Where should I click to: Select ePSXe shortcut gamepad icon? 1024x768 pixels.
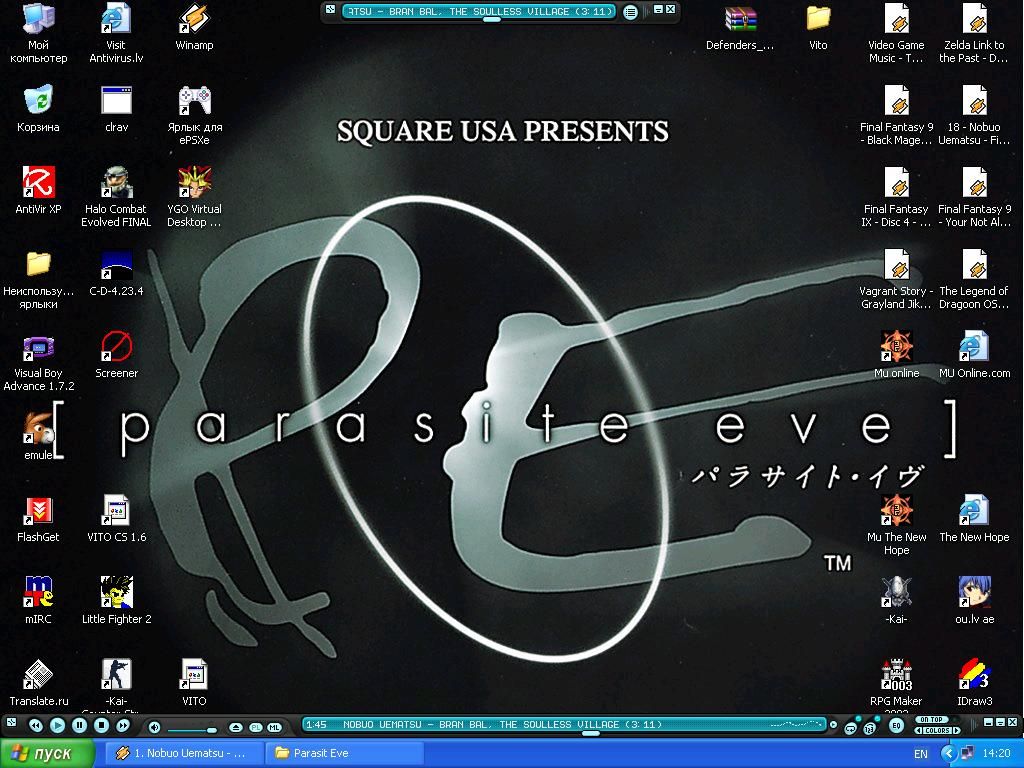tap(195, 116)
